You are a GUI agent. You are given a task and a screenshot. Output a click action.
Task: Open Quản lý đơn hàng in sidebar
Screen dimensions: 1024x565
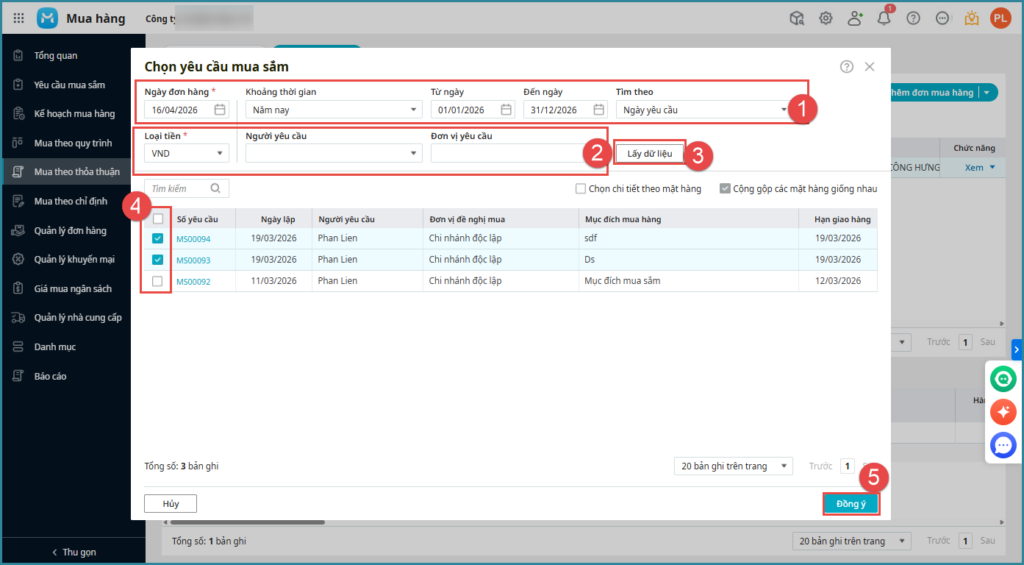coord(70,231)
